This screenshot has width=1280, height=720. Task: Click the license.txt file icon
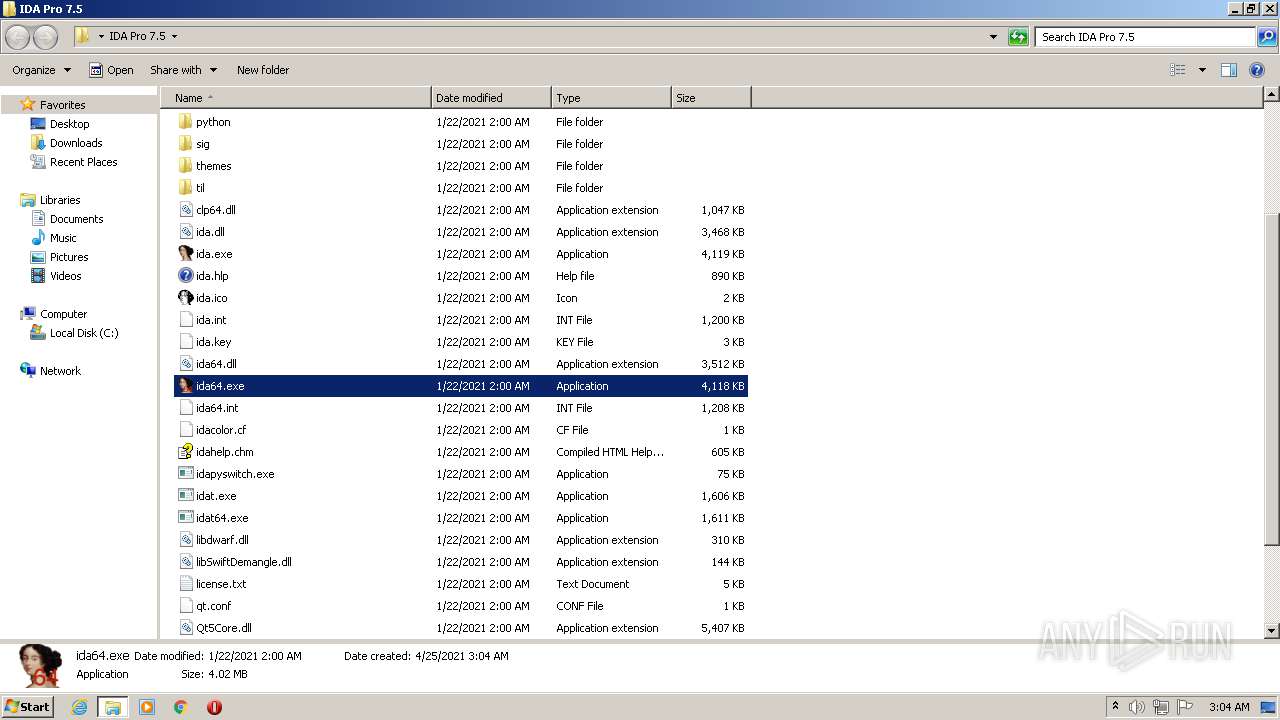tap(185, 584)
